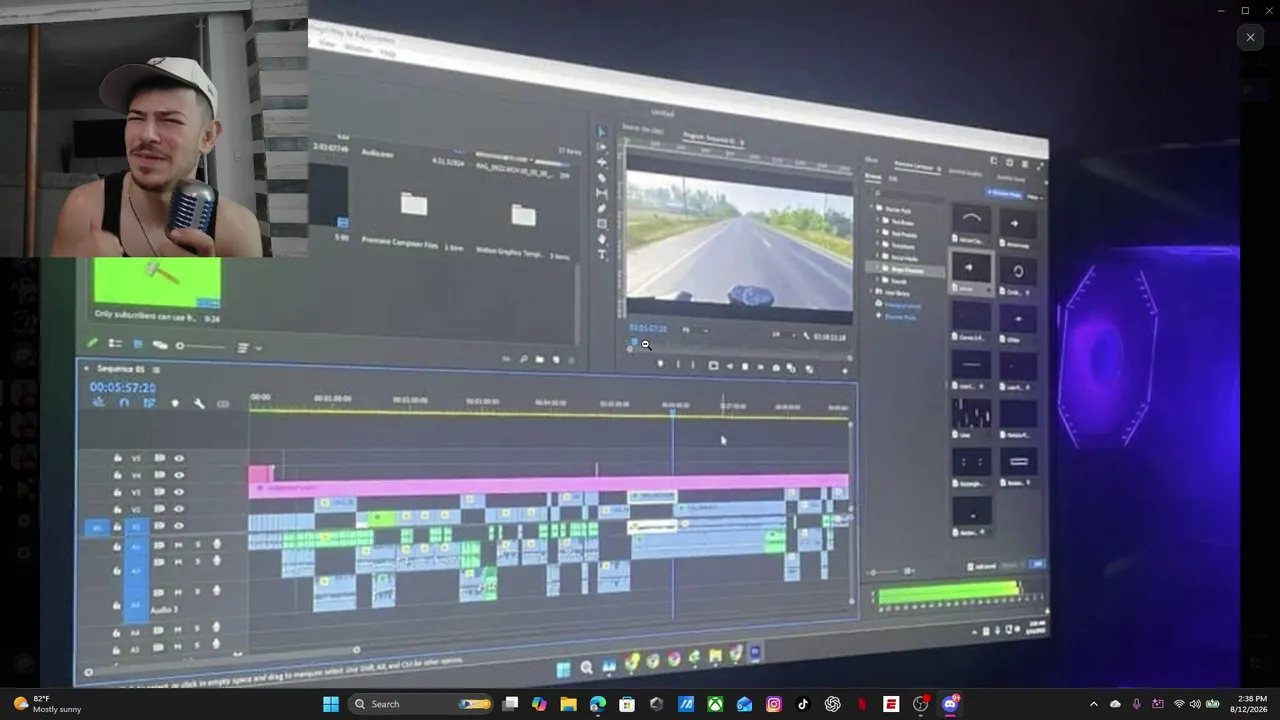Switch to the Source monitor tab
The height and width of the screenshot is (720, 1280).
643,129
